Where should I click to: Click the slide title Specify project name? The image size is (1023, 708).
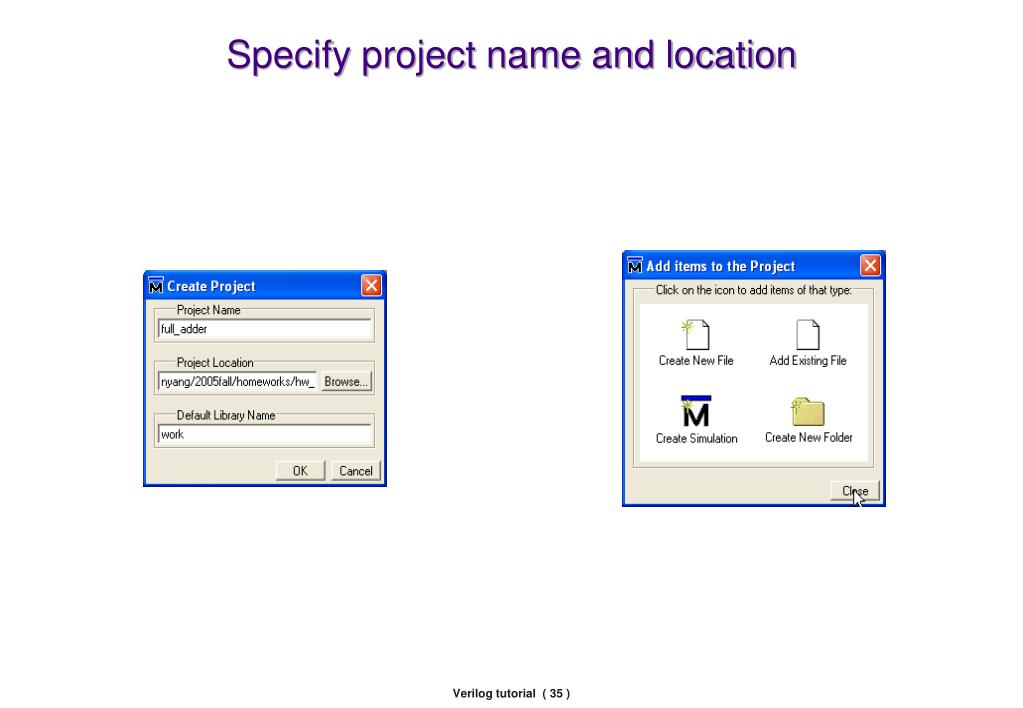point(512,55)
